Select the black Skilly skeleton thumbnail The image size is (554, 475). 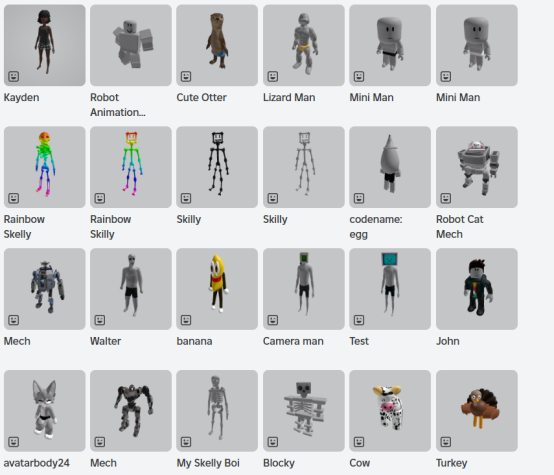[x=217, y=167]
